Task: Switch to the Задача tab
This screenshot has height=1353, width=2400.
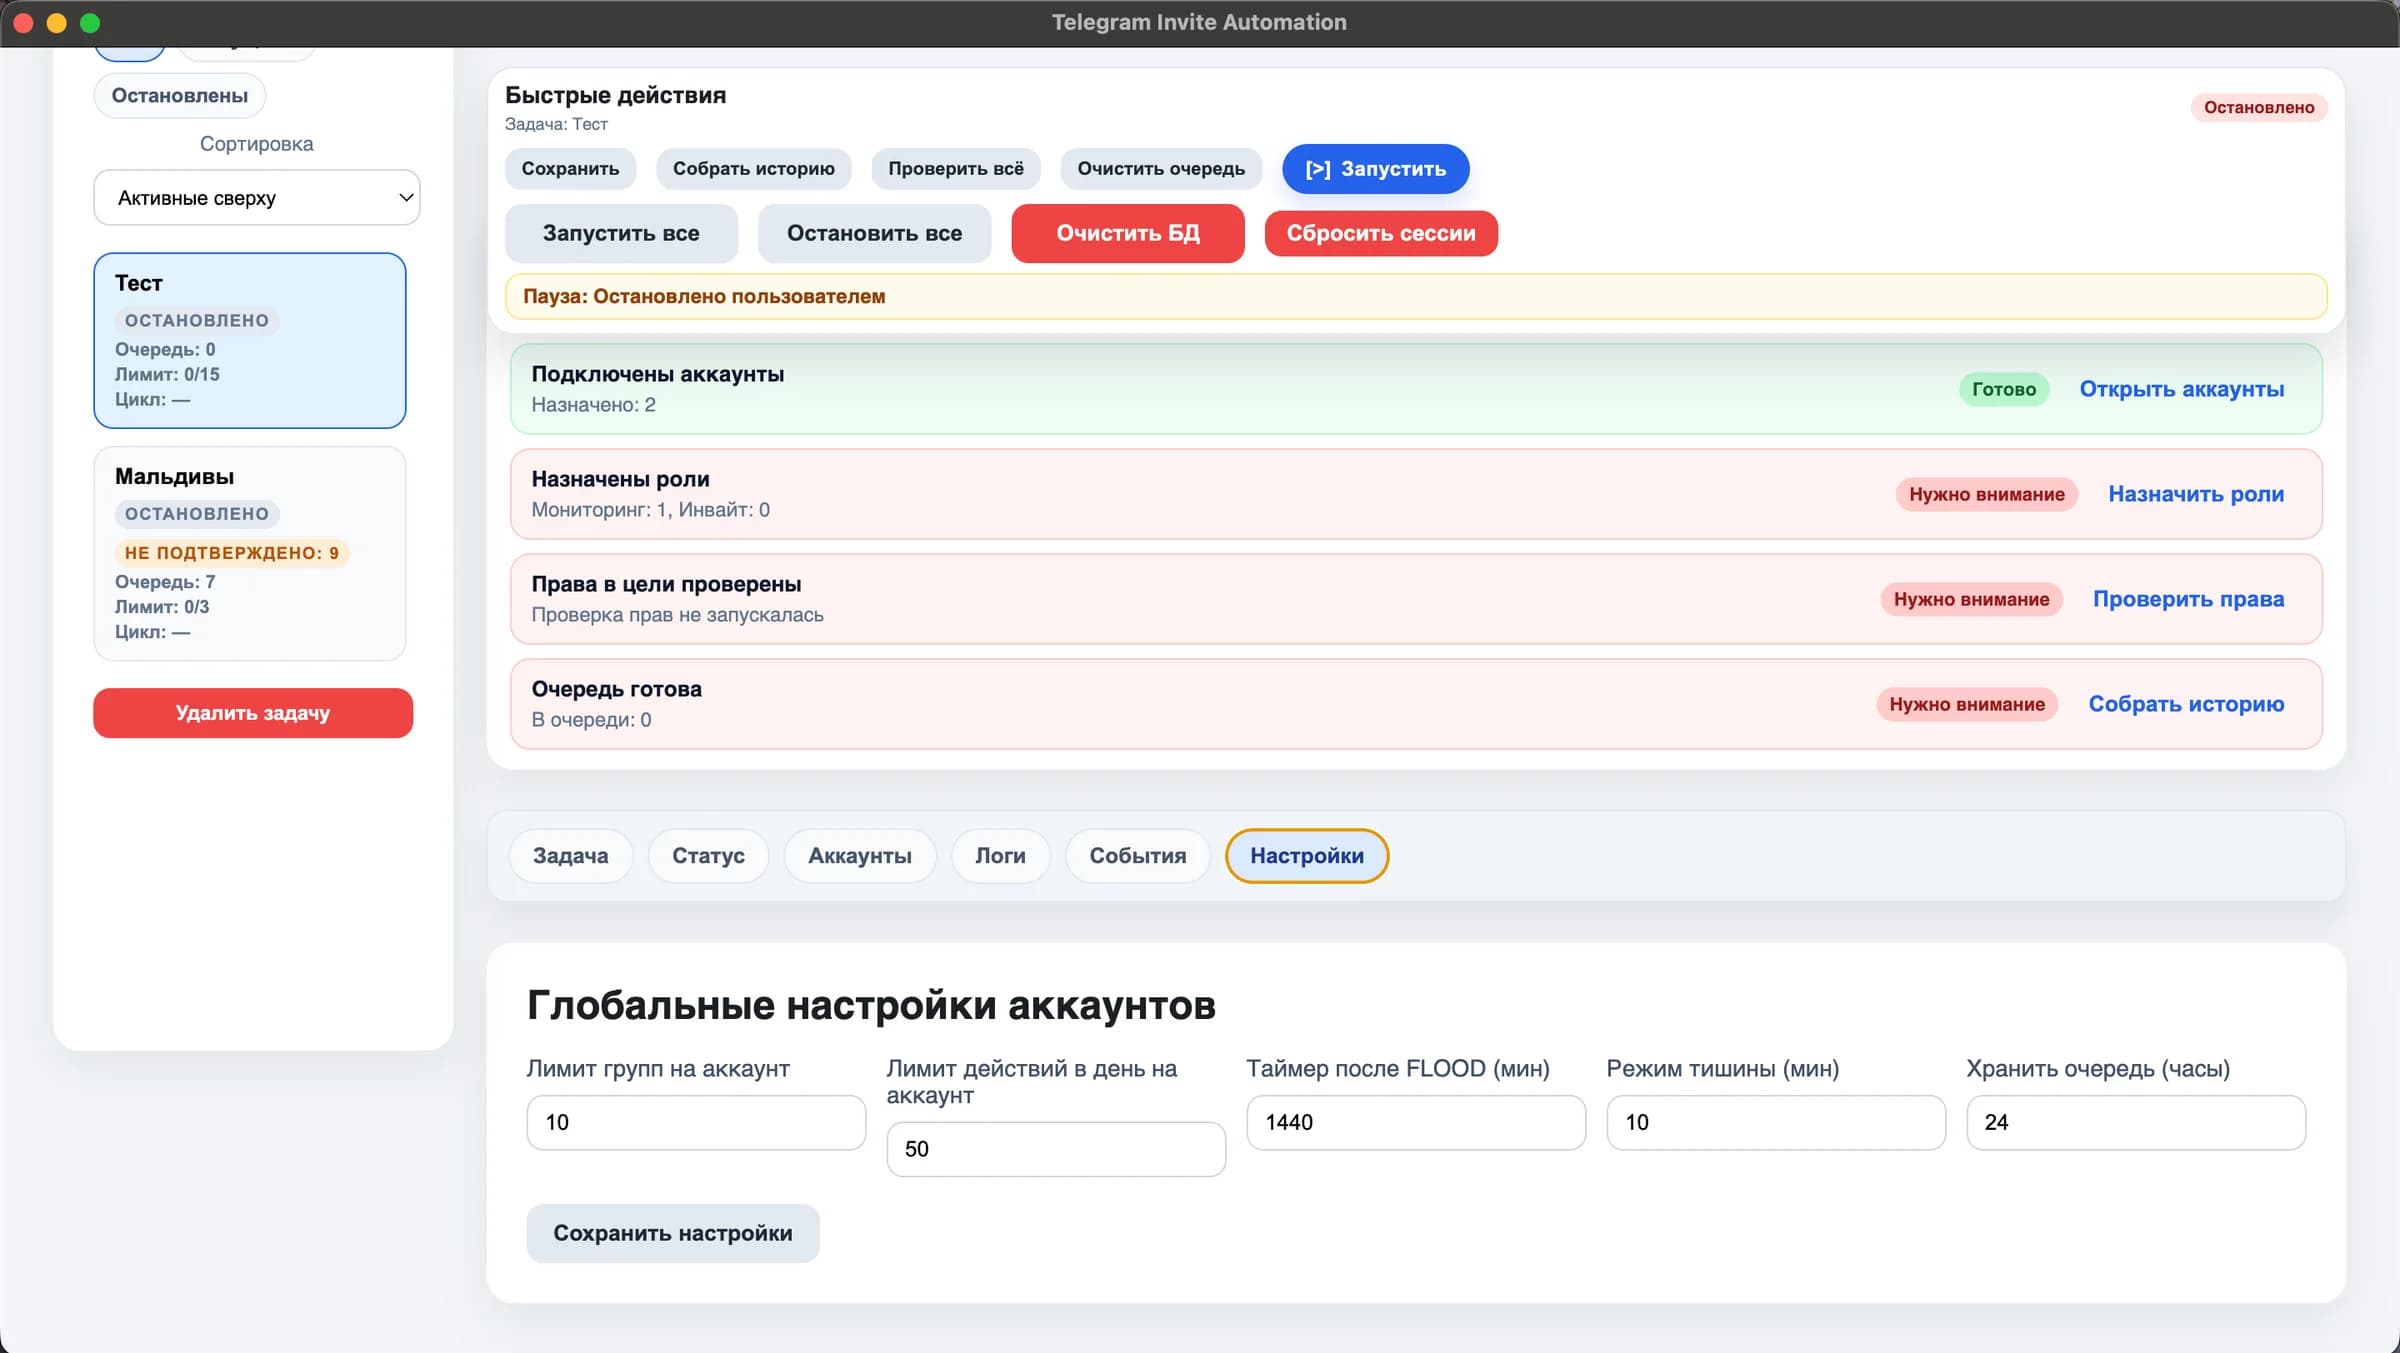Action: 570,856
